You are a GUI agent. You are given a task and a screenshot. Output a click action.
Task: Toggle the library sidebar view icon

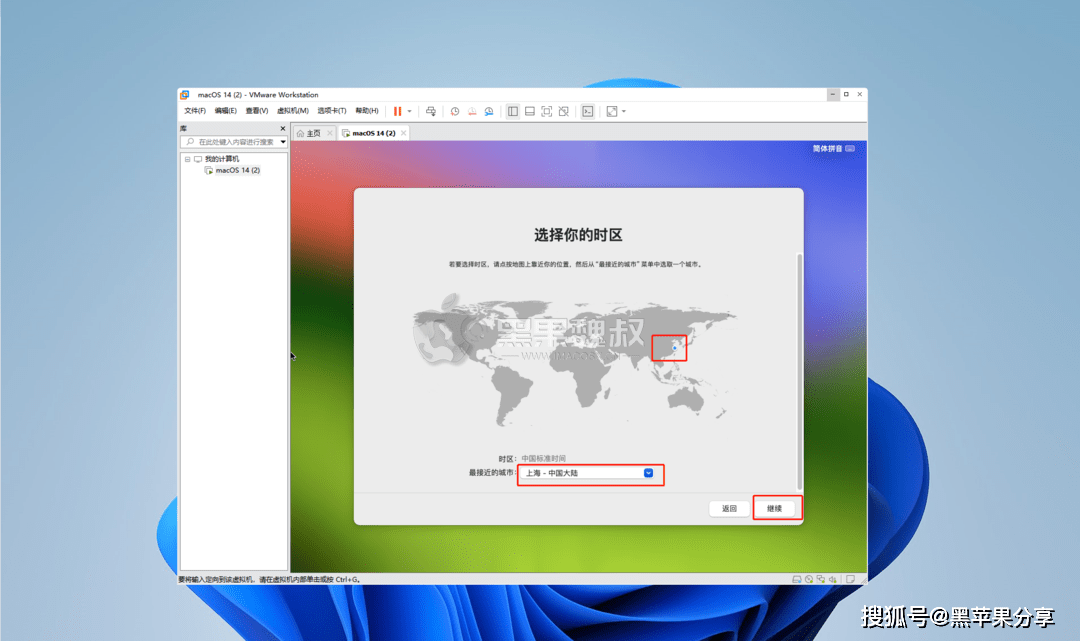tap(512, 111)
